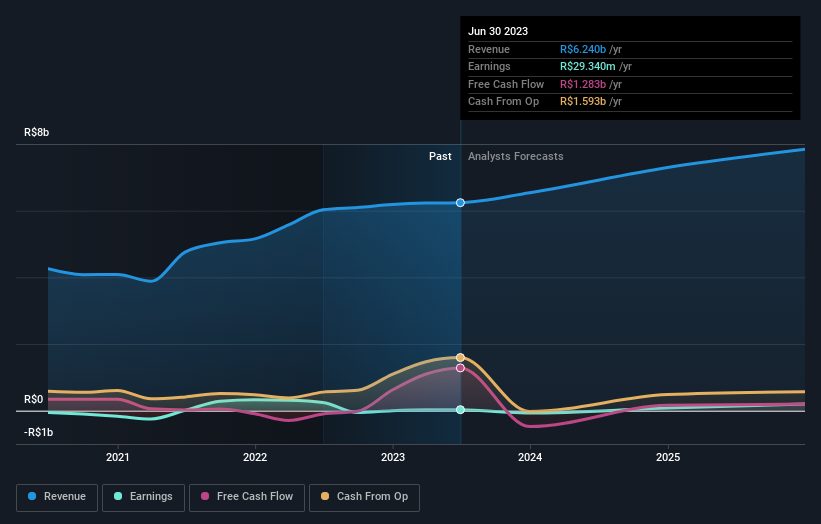Click the R$29.340m earnings value
This screenshot has height=524, width=821.
tap(587, 66)
